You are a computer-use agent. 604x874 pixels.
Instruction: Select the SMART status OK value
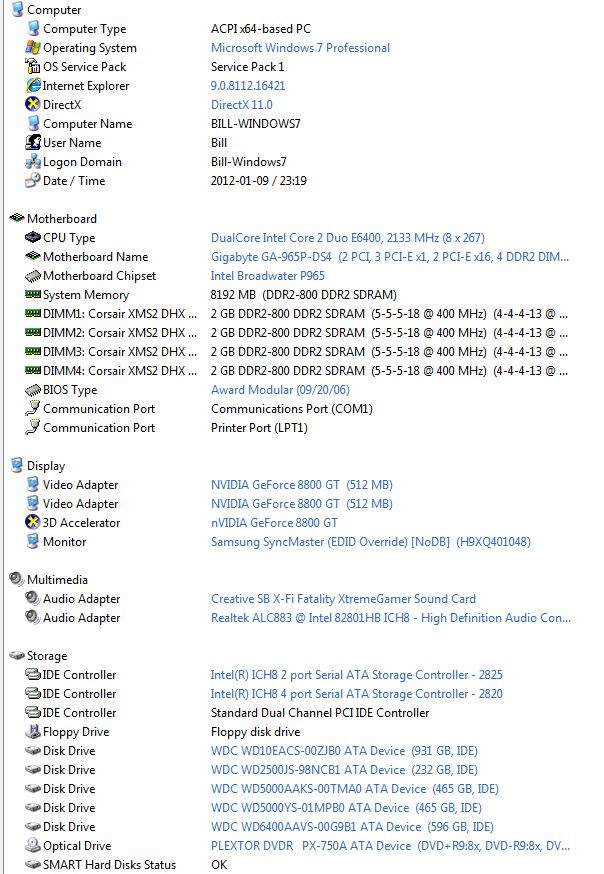219,865
